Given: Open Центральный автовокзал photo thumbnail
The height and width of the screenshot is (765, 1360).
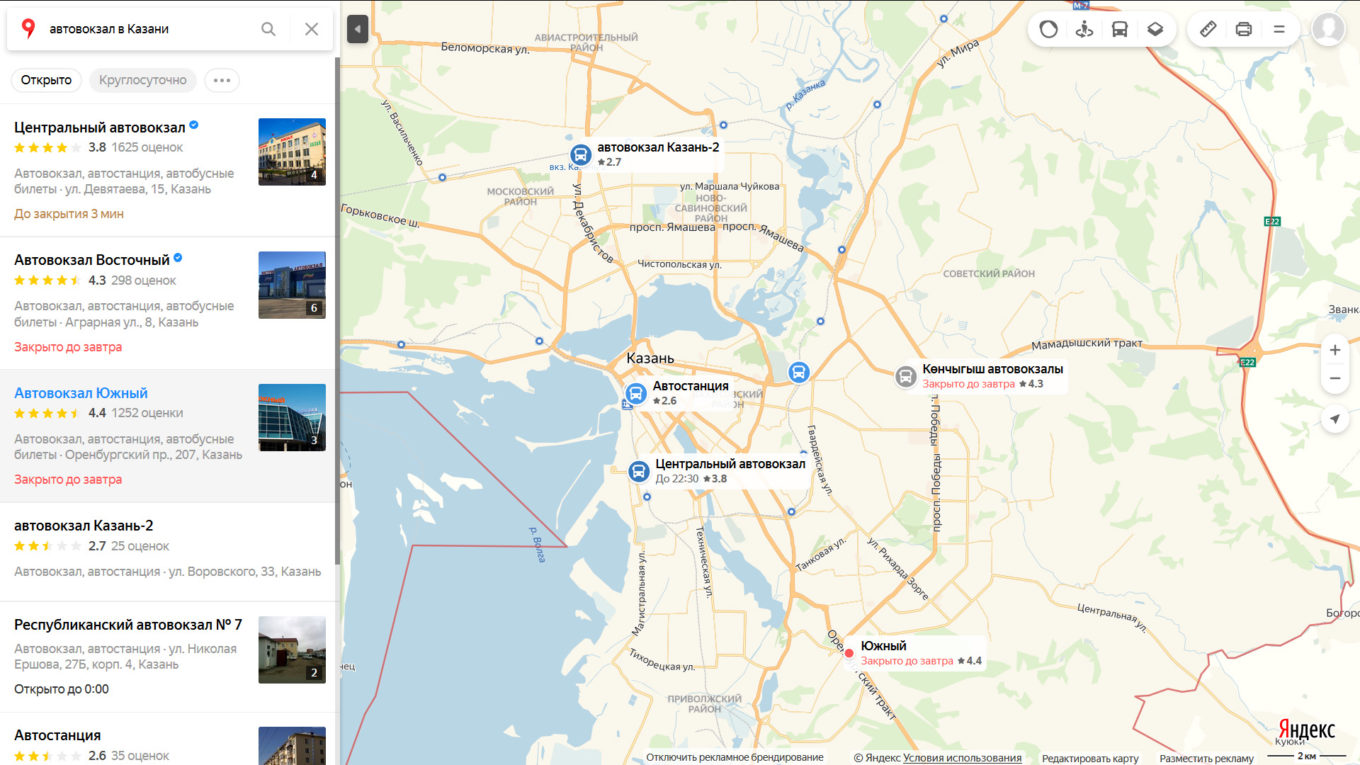Looking at the screenshot, I should [x=292, y=152].
